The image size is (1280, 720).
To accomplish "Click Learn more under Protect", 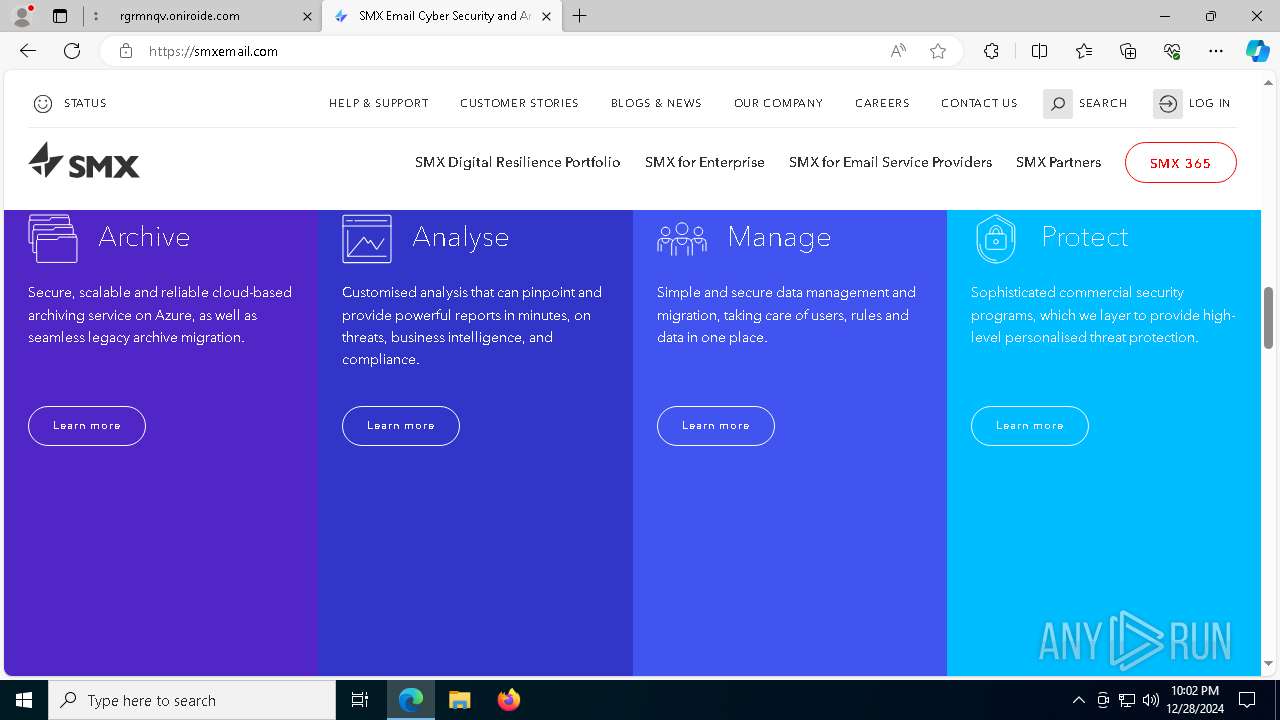I will [1030, 426].
